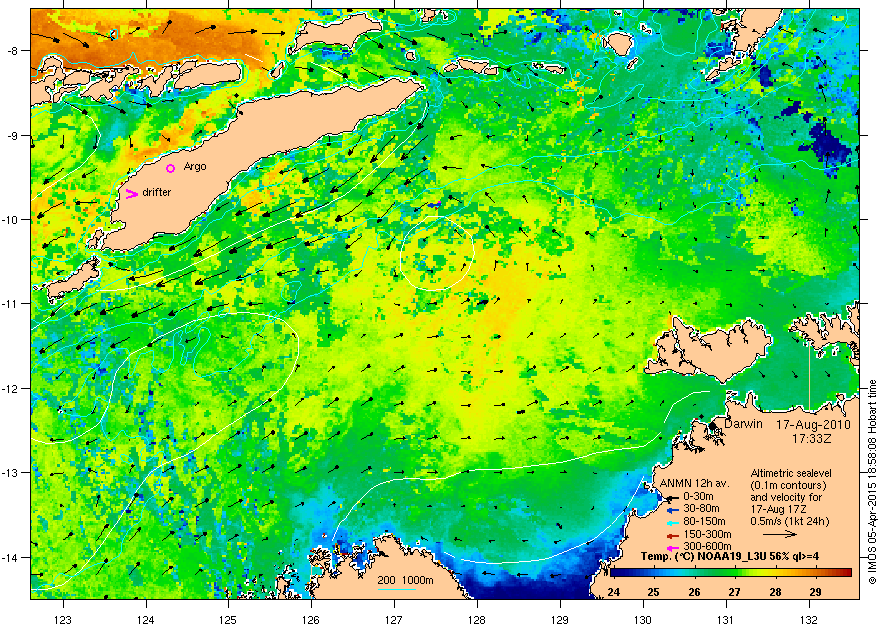880x630 pixels.
Task: Click the '150-300m' depth legend label
Action: (708, 535)
